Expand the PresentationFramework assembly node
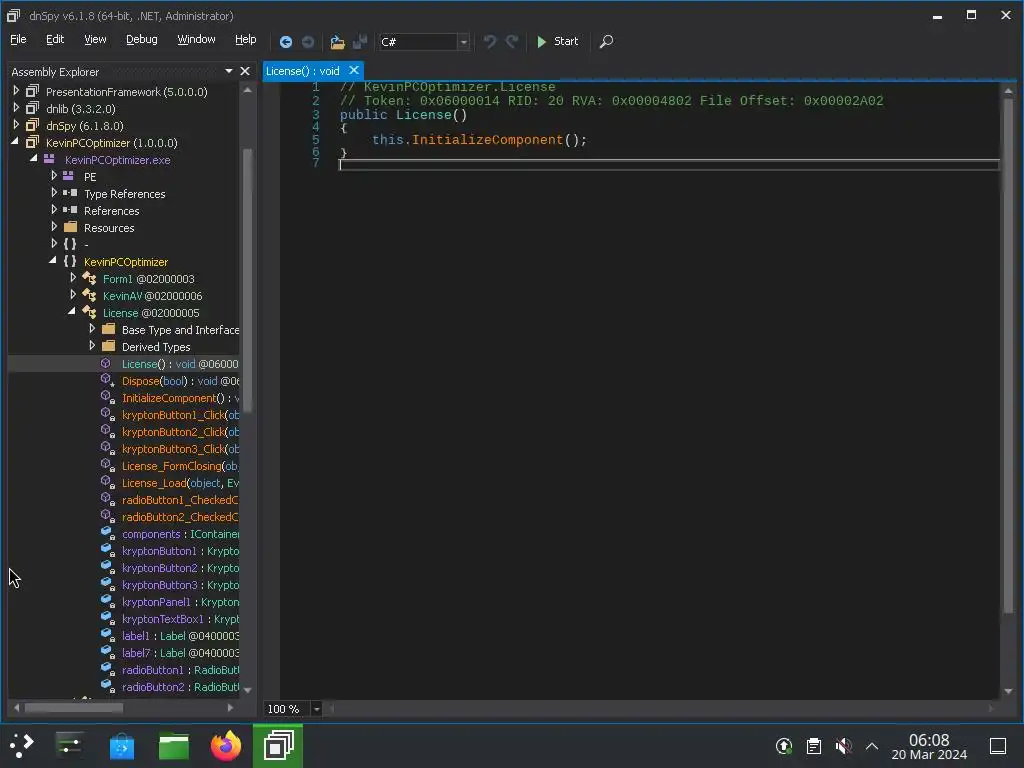 tap(16, 91)
